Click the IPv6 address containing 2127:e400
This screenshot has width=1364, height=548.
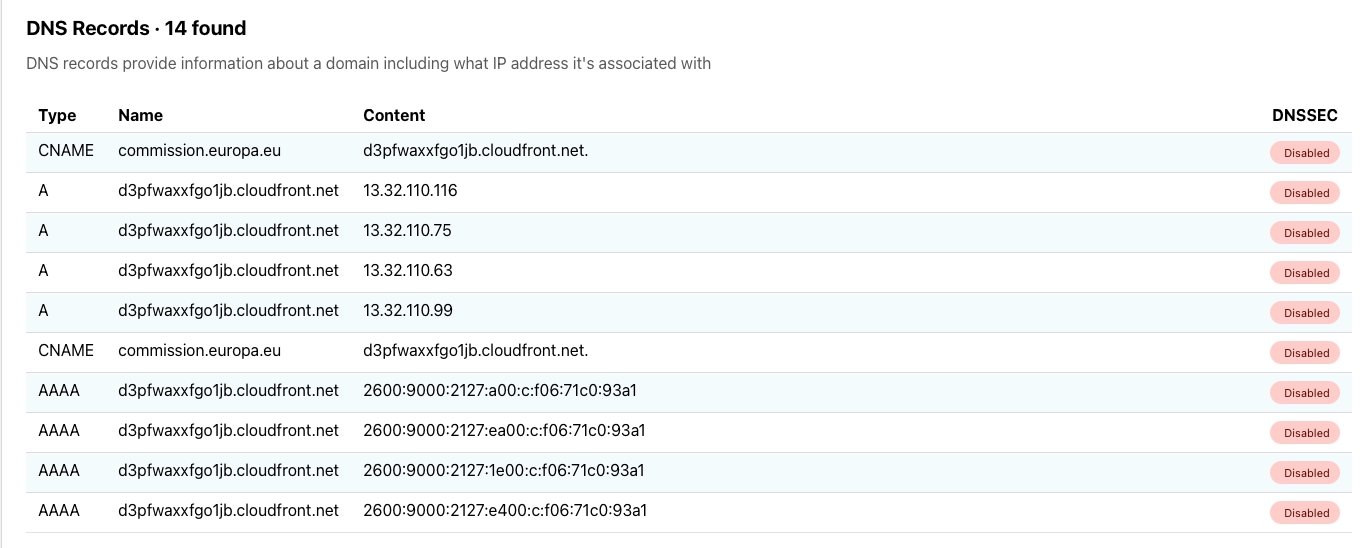point(505,510)
